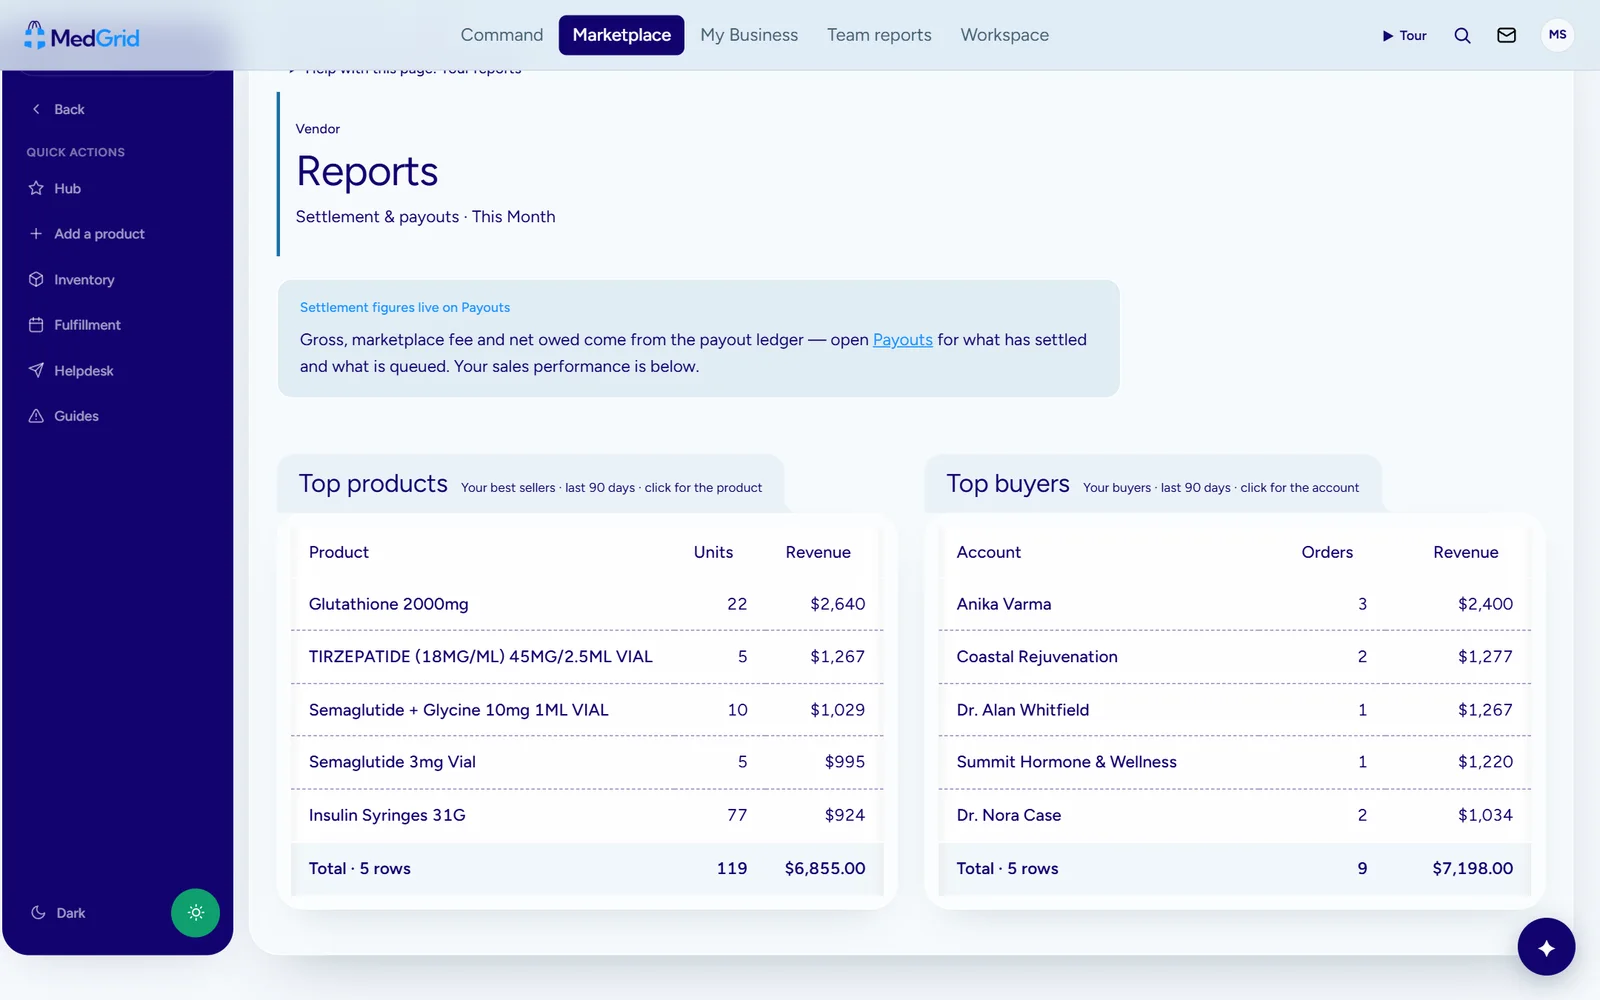This screenshot has width=1600, height=1000.
Task: Open the Glutathione 2000mg product row
Action: coord(587,604)
